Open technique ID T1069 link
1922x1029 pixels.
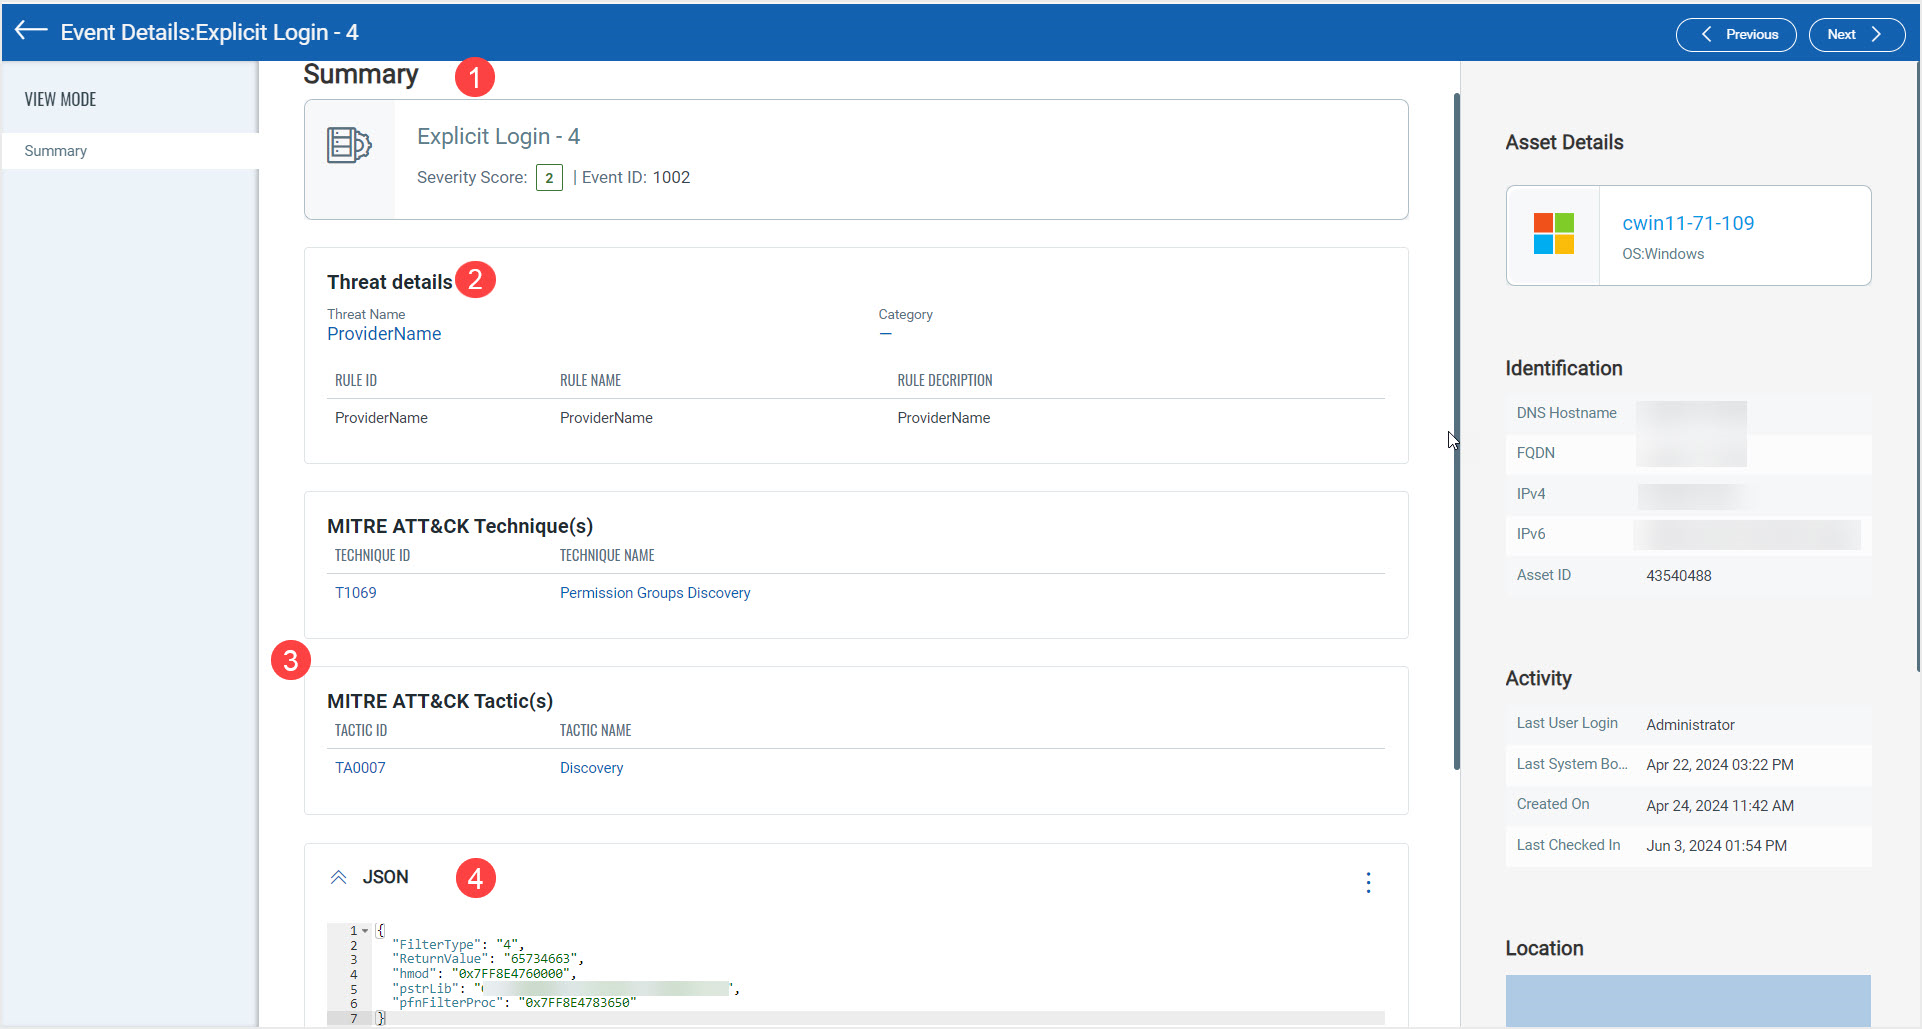coord(356,593)
